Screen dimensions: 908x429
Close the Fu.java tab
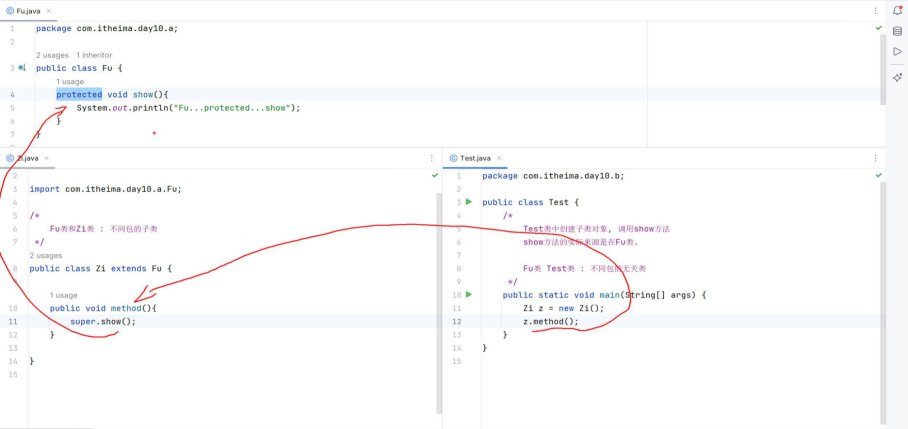pos(48,10)
